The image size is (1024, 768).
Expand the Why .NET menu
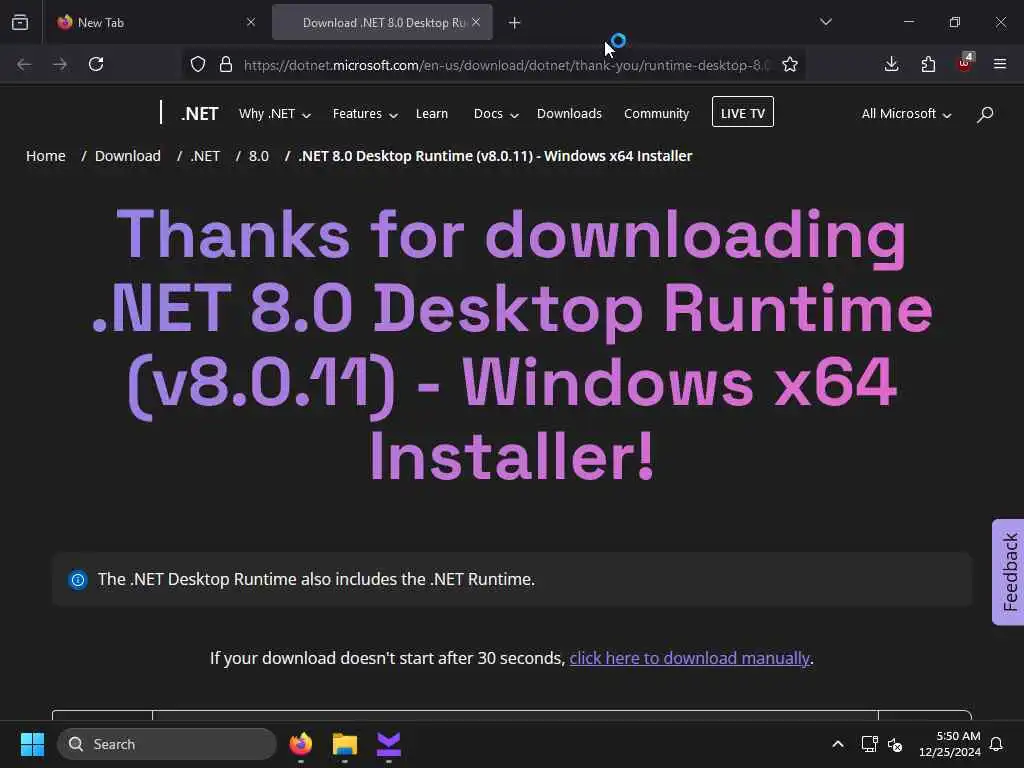(x=274, y=114)
